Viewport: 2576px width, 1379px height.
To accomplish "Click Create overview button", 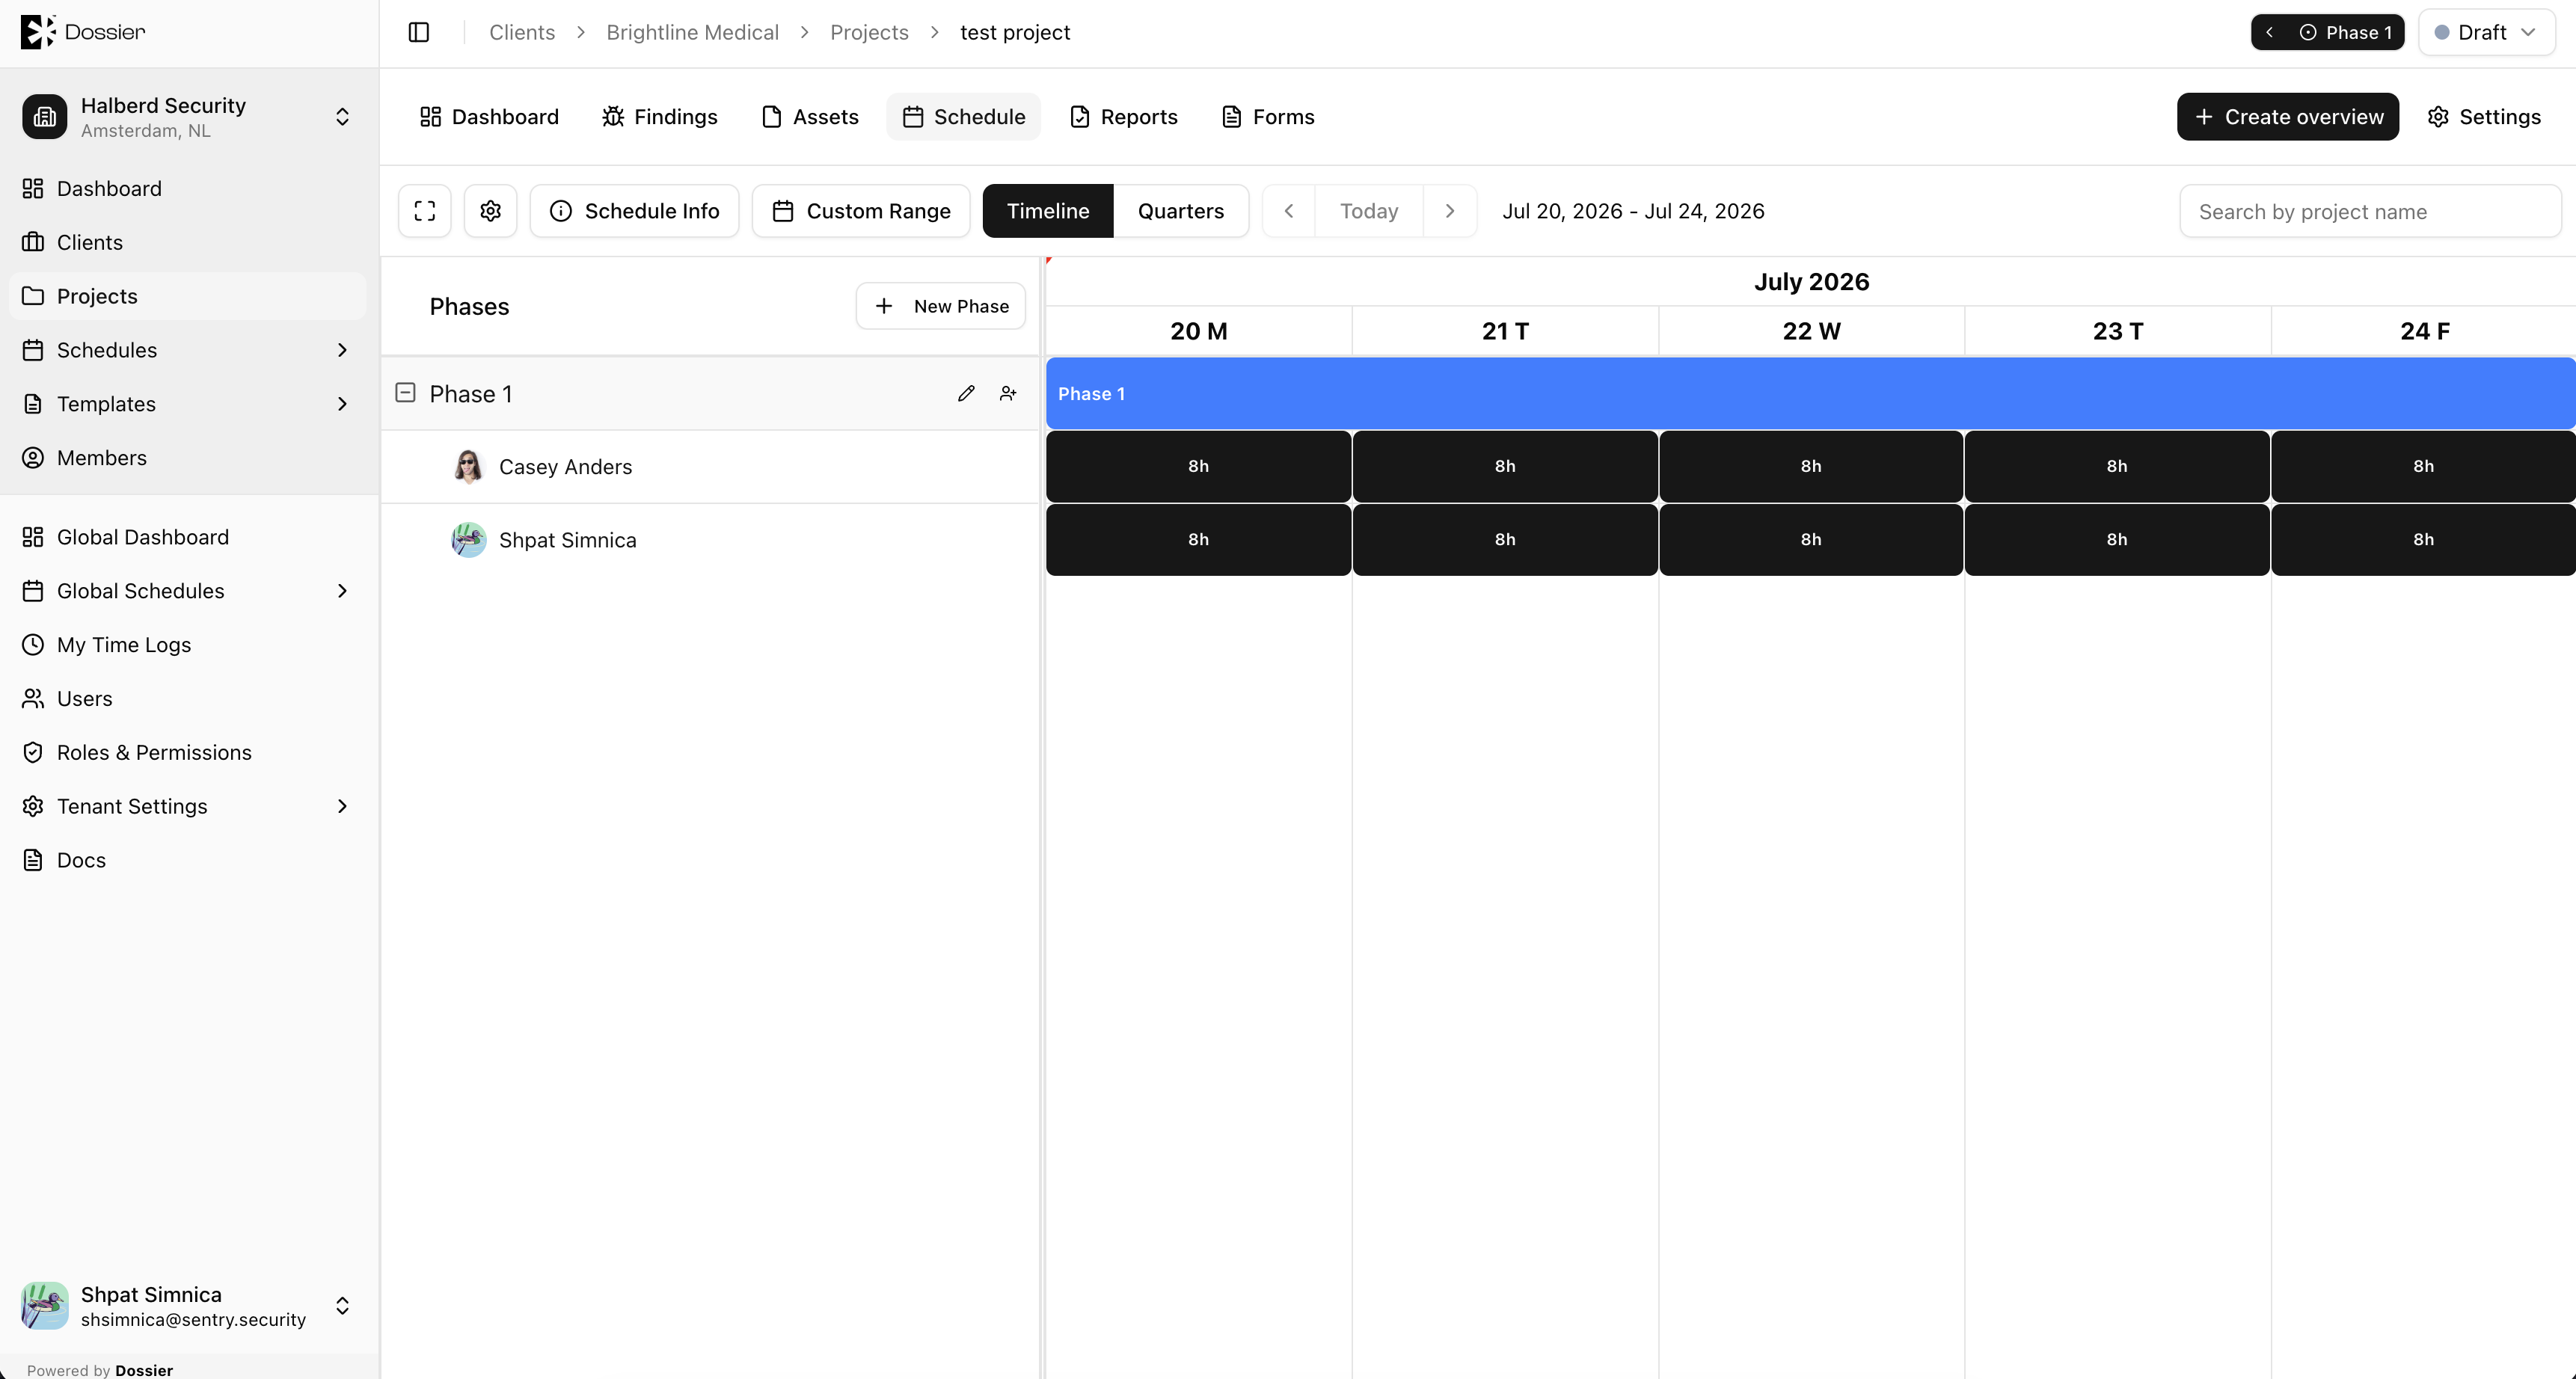I will [2288, 117].
